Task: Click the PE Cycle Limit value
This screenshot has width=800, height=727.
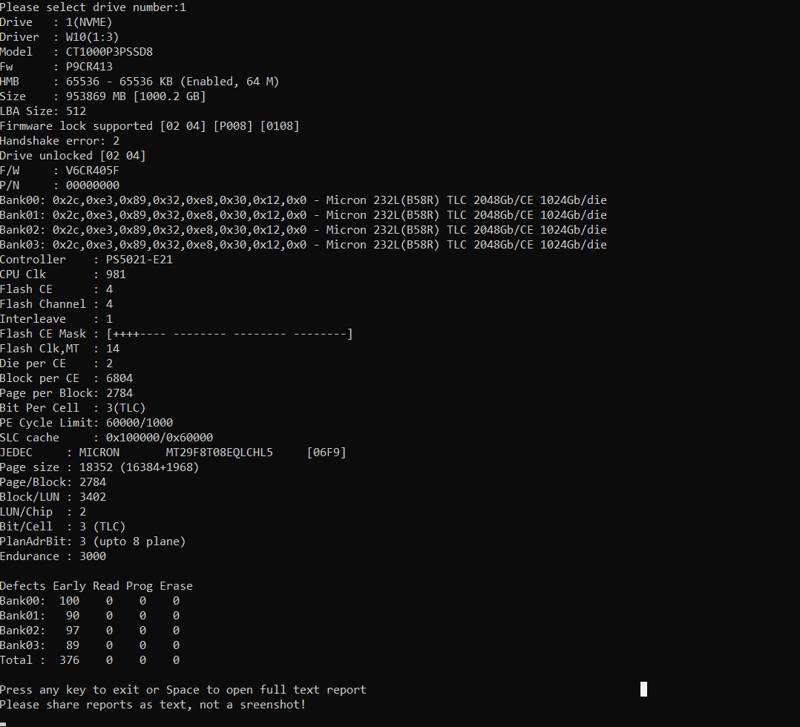Action: coord(139,423)
